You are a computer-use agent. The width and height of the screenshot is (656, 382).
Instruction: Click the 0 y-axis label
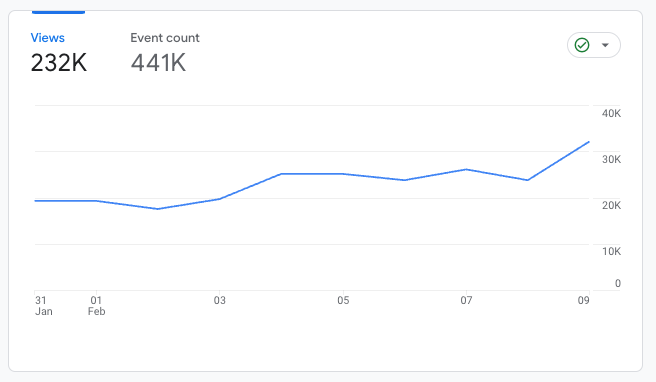[x=618, y=283]
